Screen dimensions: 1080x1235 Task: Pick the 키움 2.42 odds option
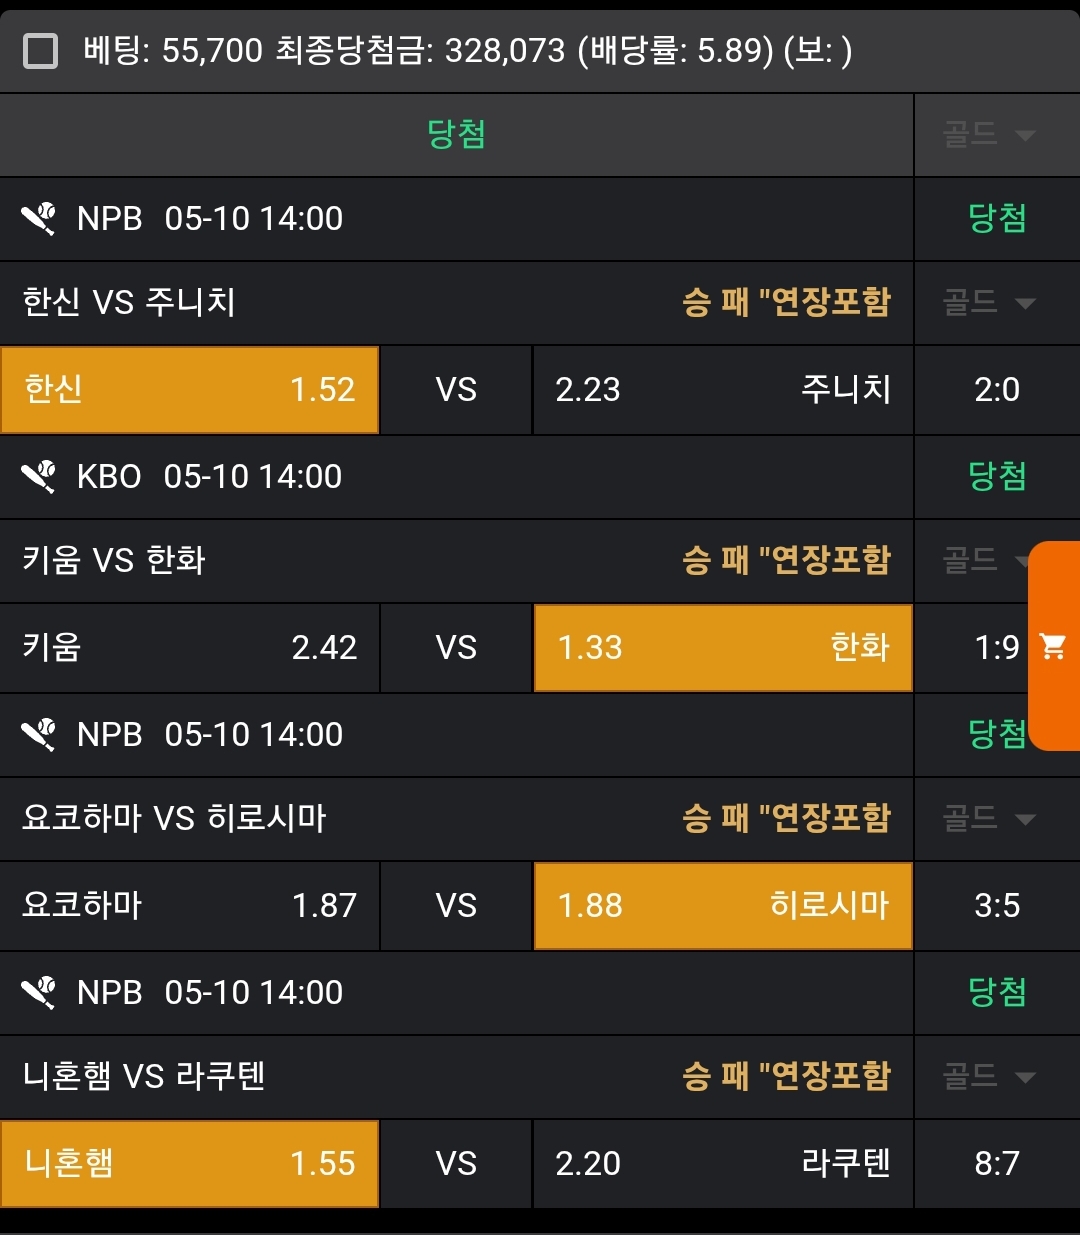click(189, 647)
